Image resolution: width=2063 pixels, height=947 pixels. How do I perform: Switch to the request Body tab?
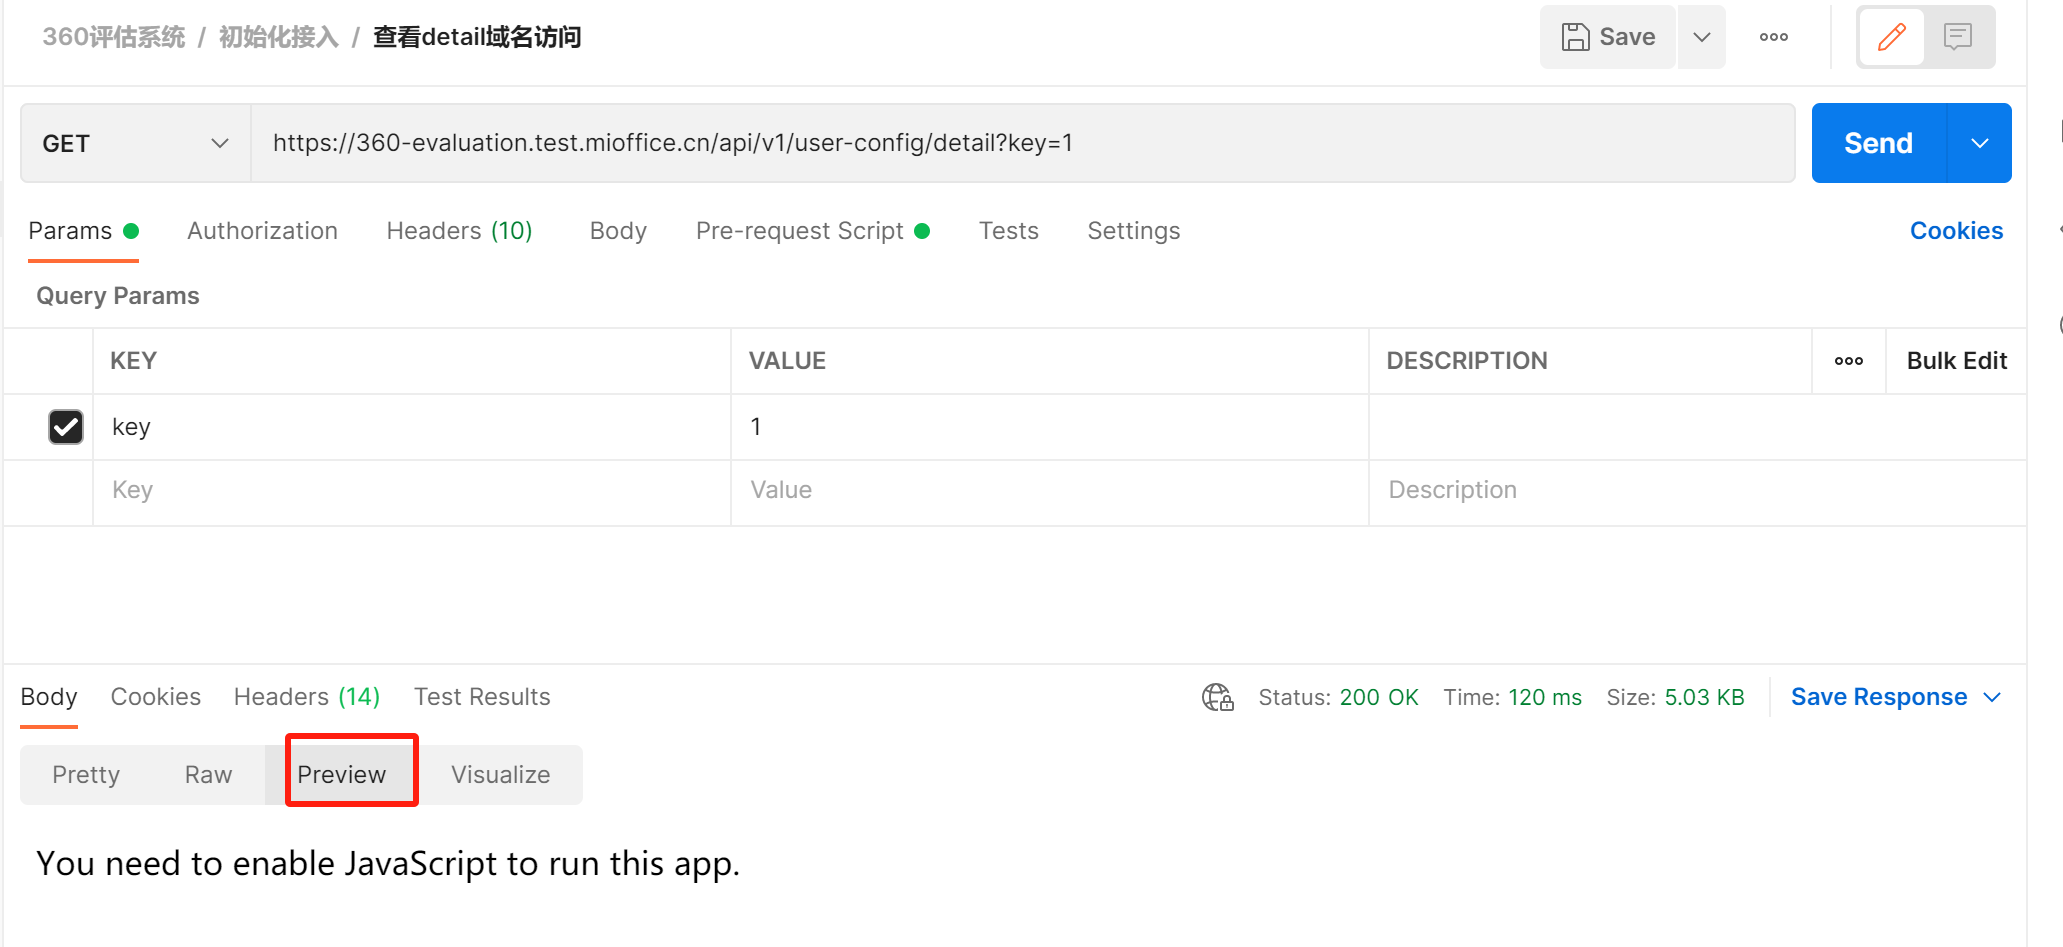[x=618, y=231]
